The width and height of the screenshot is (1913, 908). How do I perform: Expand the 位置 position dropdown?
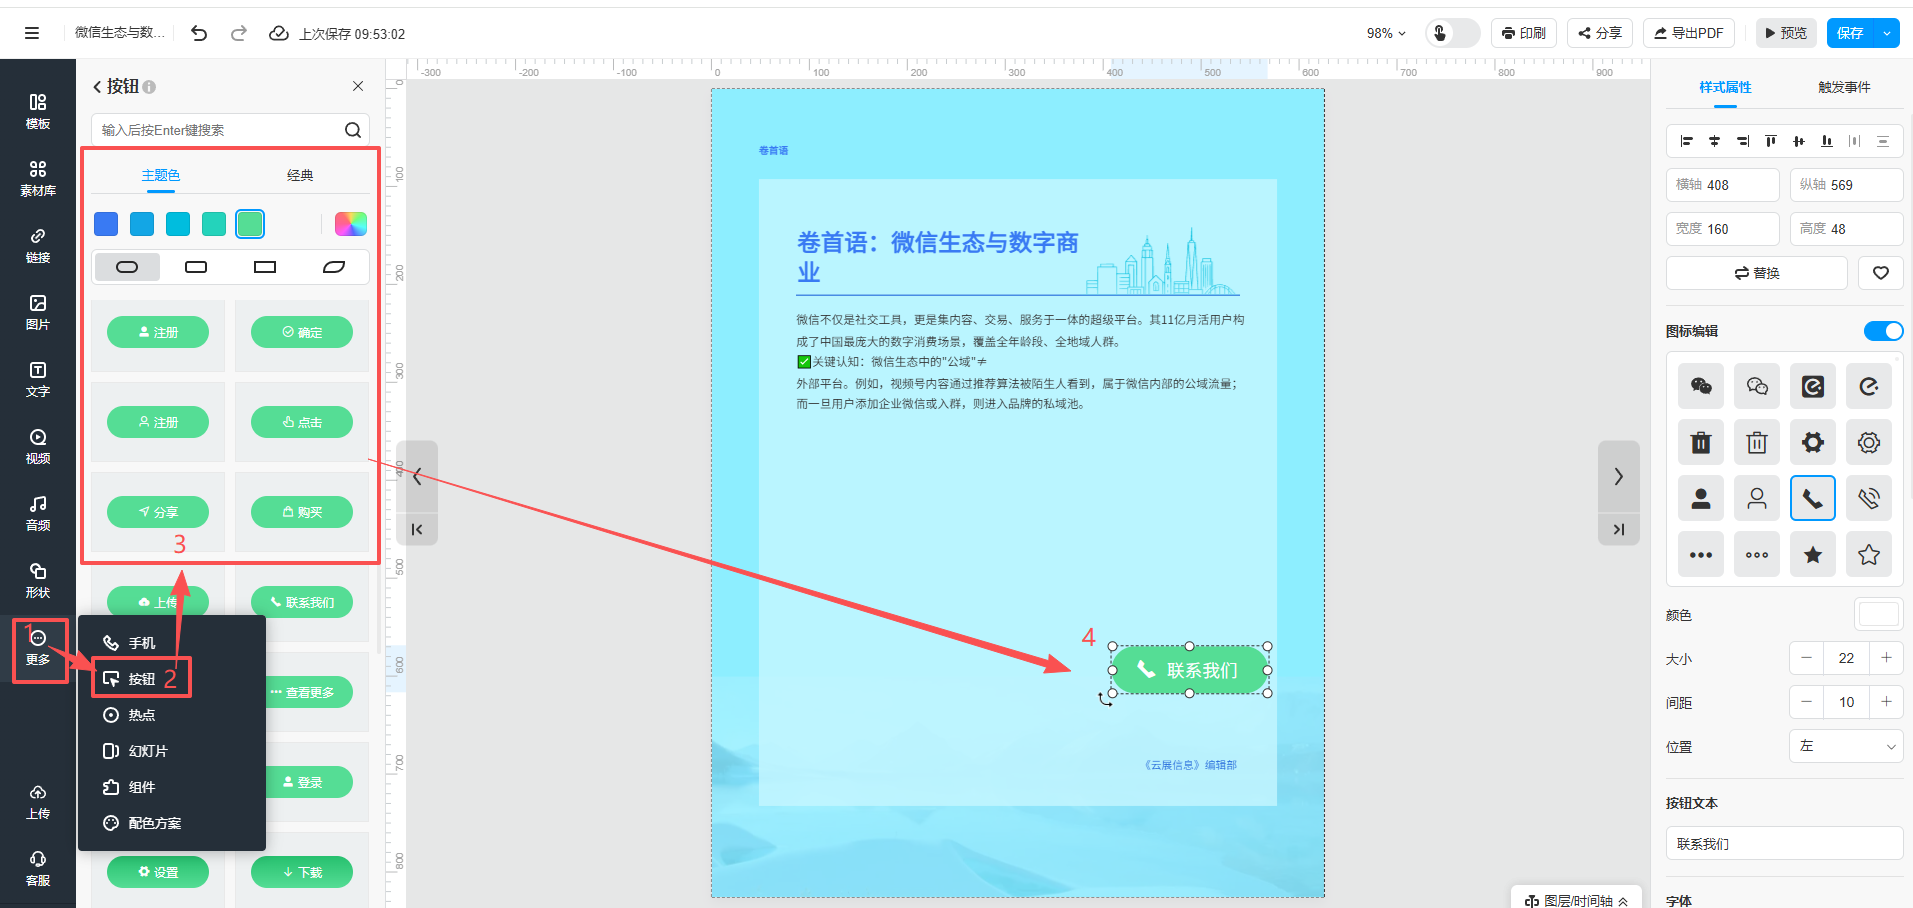1845,746
